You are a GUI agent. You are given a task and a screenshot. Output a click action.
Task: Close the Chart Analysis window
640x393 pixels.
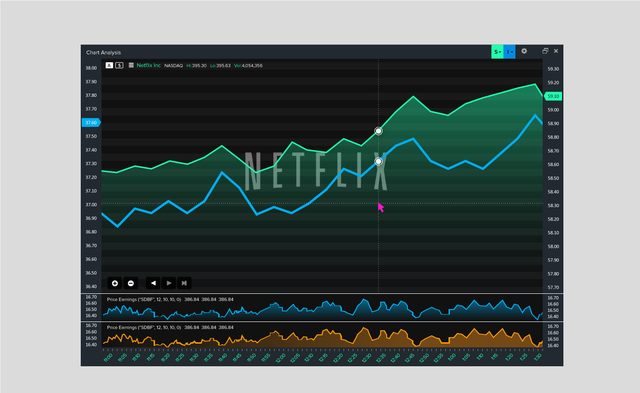(x=556, y=51)
